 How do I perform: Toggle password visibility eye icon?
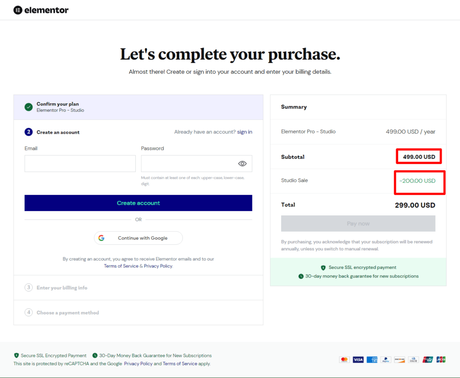242,163
